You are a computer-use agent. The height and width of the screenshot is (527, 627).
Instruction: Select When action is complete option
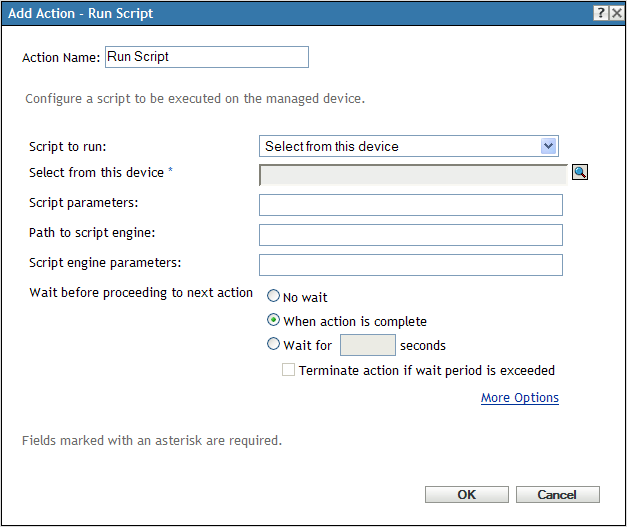(x=273, y=321)
